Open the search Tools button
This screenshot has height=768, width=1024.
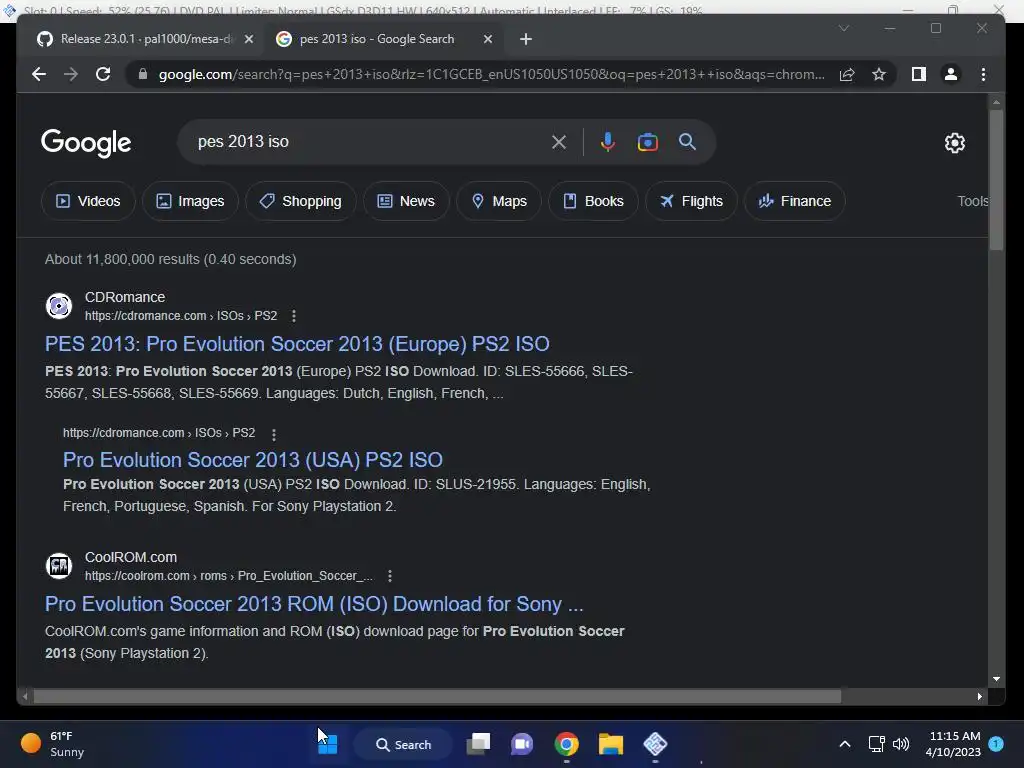pos(973,201)
